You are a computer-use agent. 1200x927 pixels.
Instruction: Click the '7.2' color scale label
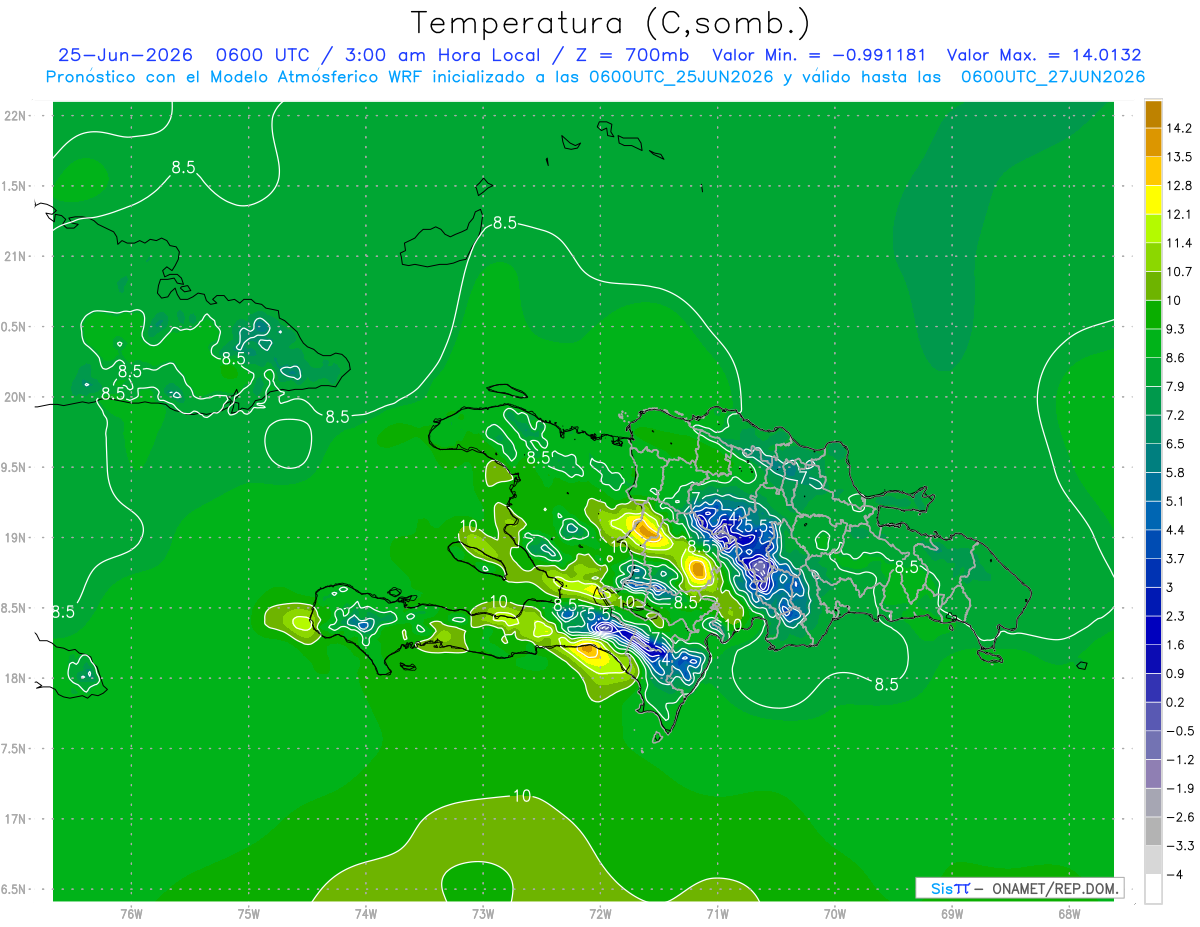click(x=1174, y=415)
